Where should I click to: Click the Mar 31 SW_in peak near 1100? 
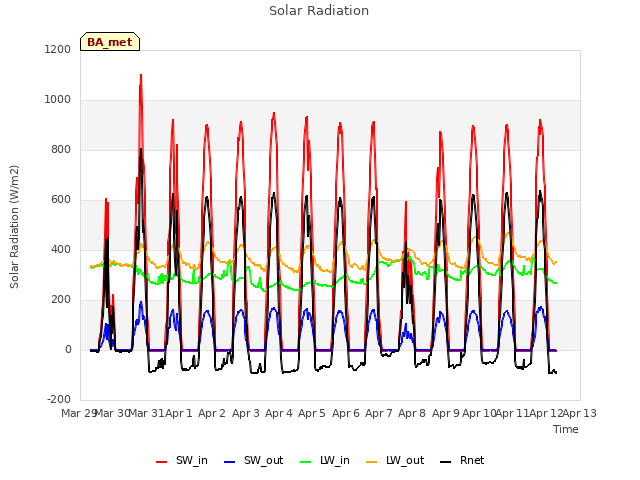point(141,76)
